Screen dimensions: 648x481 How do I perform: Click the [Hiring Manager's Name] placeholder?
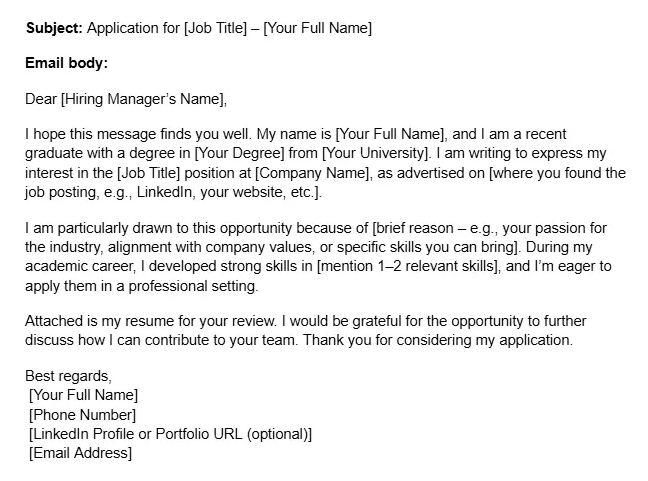pos(143,99)
